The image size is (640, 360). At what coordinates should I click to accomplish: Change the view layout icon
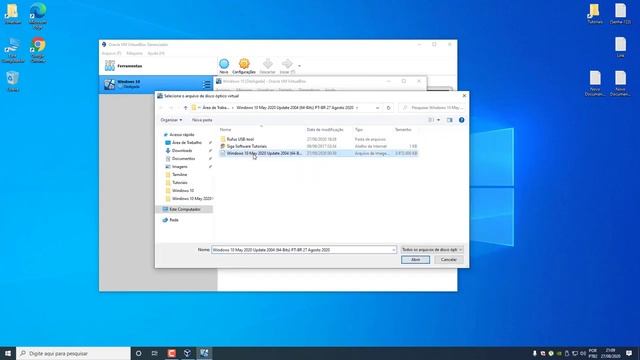point(431,120)
